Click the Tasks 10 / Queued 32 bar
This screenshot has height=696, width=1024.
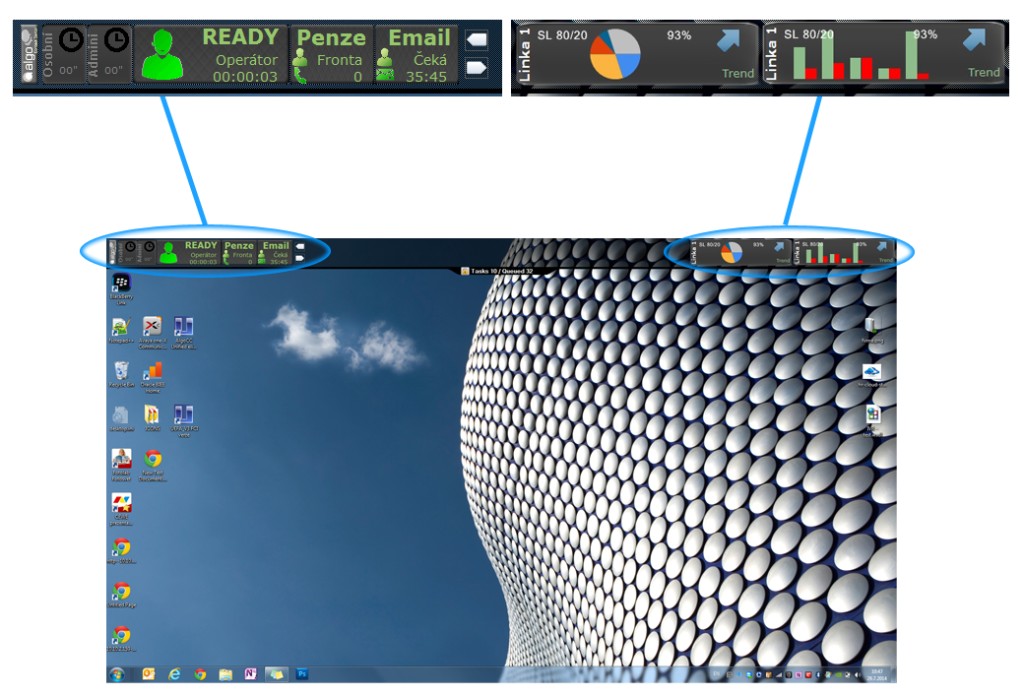pyautogui.click(x=502, y=270)
